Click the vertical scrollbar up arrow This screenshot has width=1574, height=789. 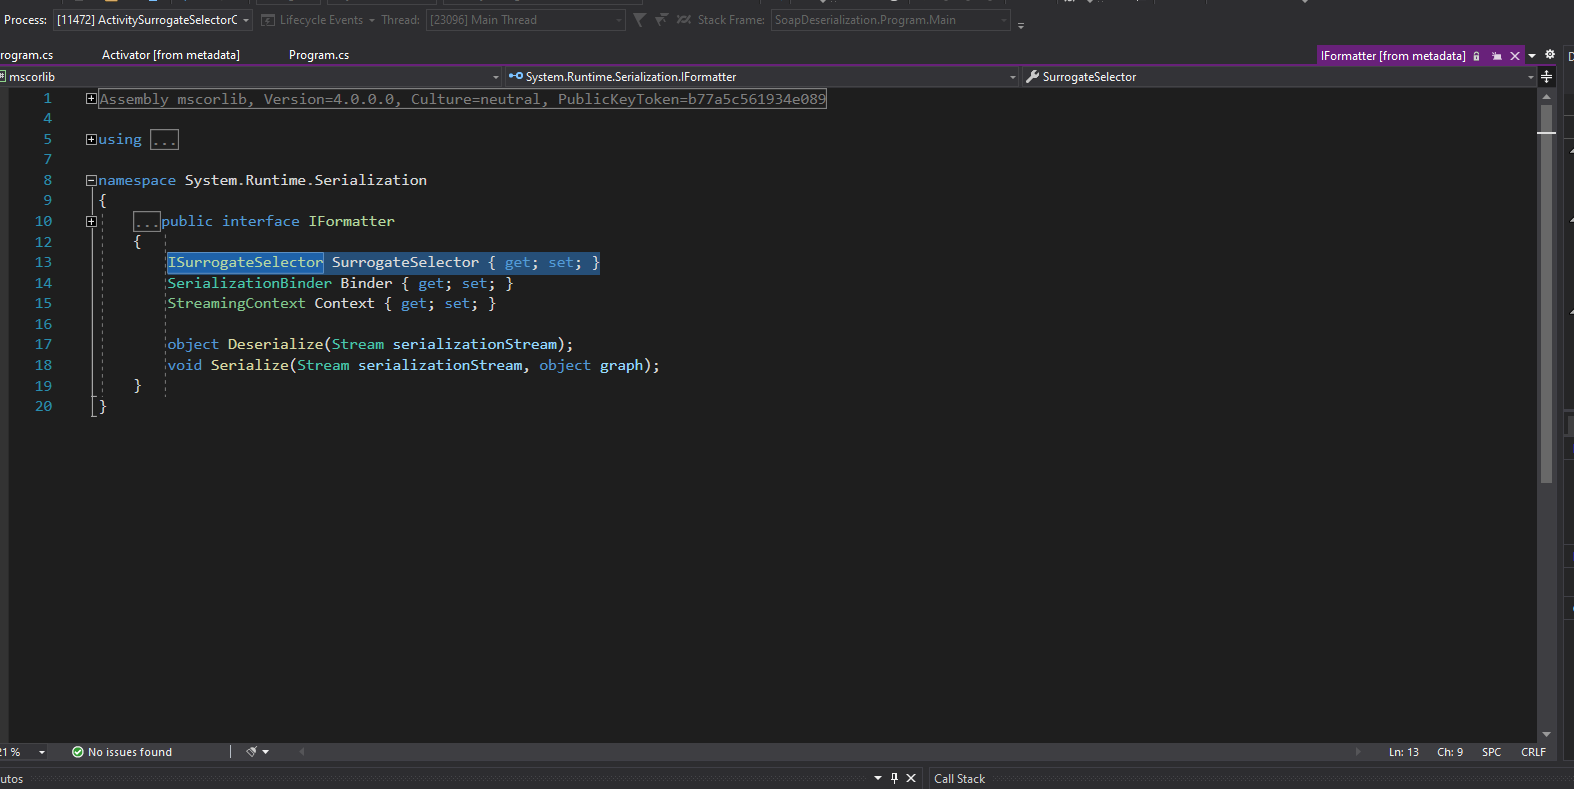tap(1546, 97)
